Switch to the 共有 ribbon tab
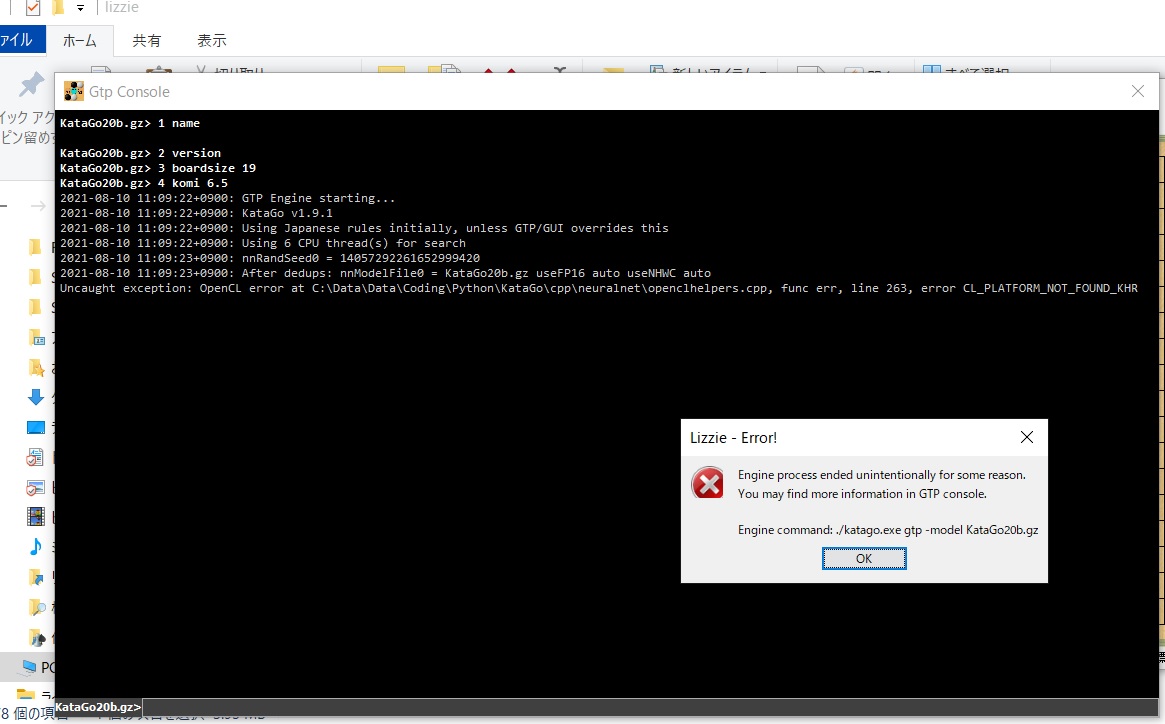Screen dimensions: 1165x724 click(x=146, y=41)
